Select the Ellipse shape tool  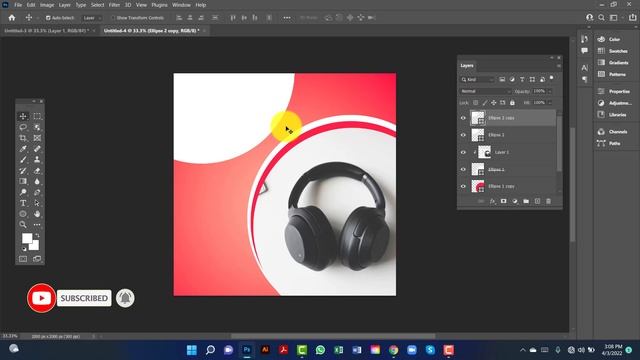pyautogui.click(x=23, y=214)
